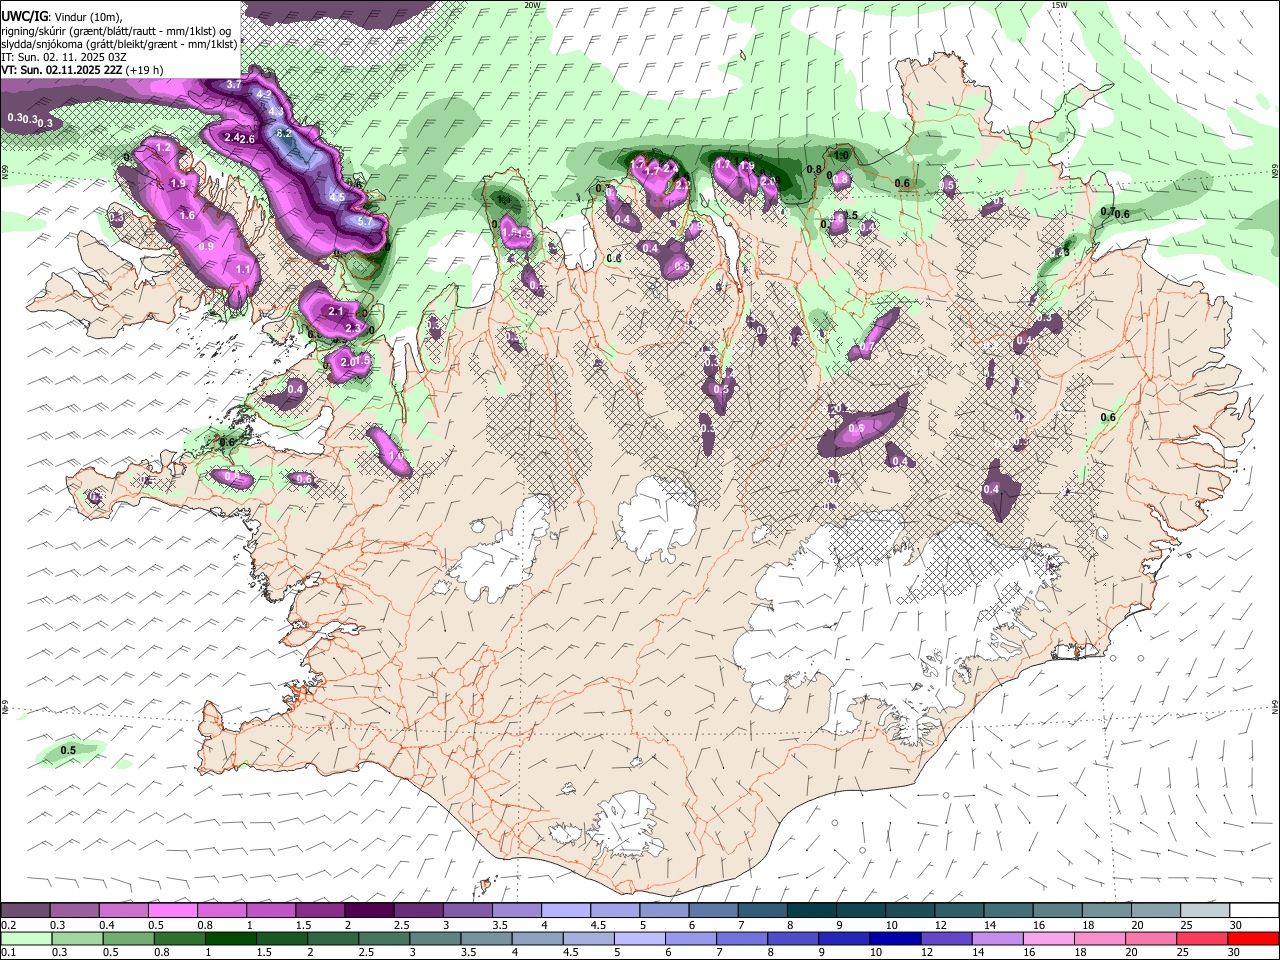
Task: Click the '15W' longitude label at top
Action: click(x=1059, y=5)
